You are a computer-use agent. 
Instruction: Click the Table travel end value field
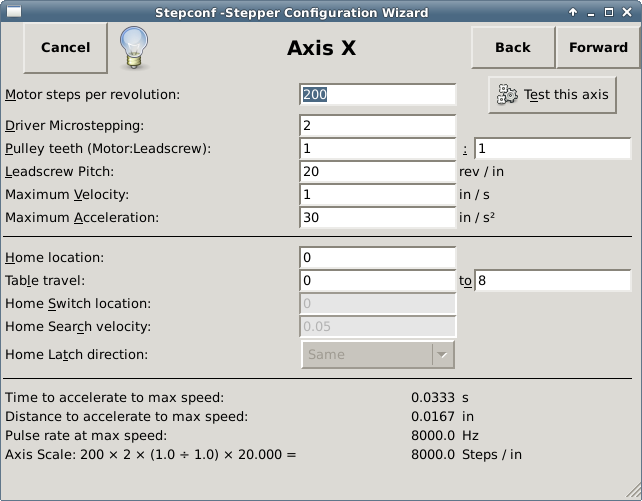pos(552,281)
